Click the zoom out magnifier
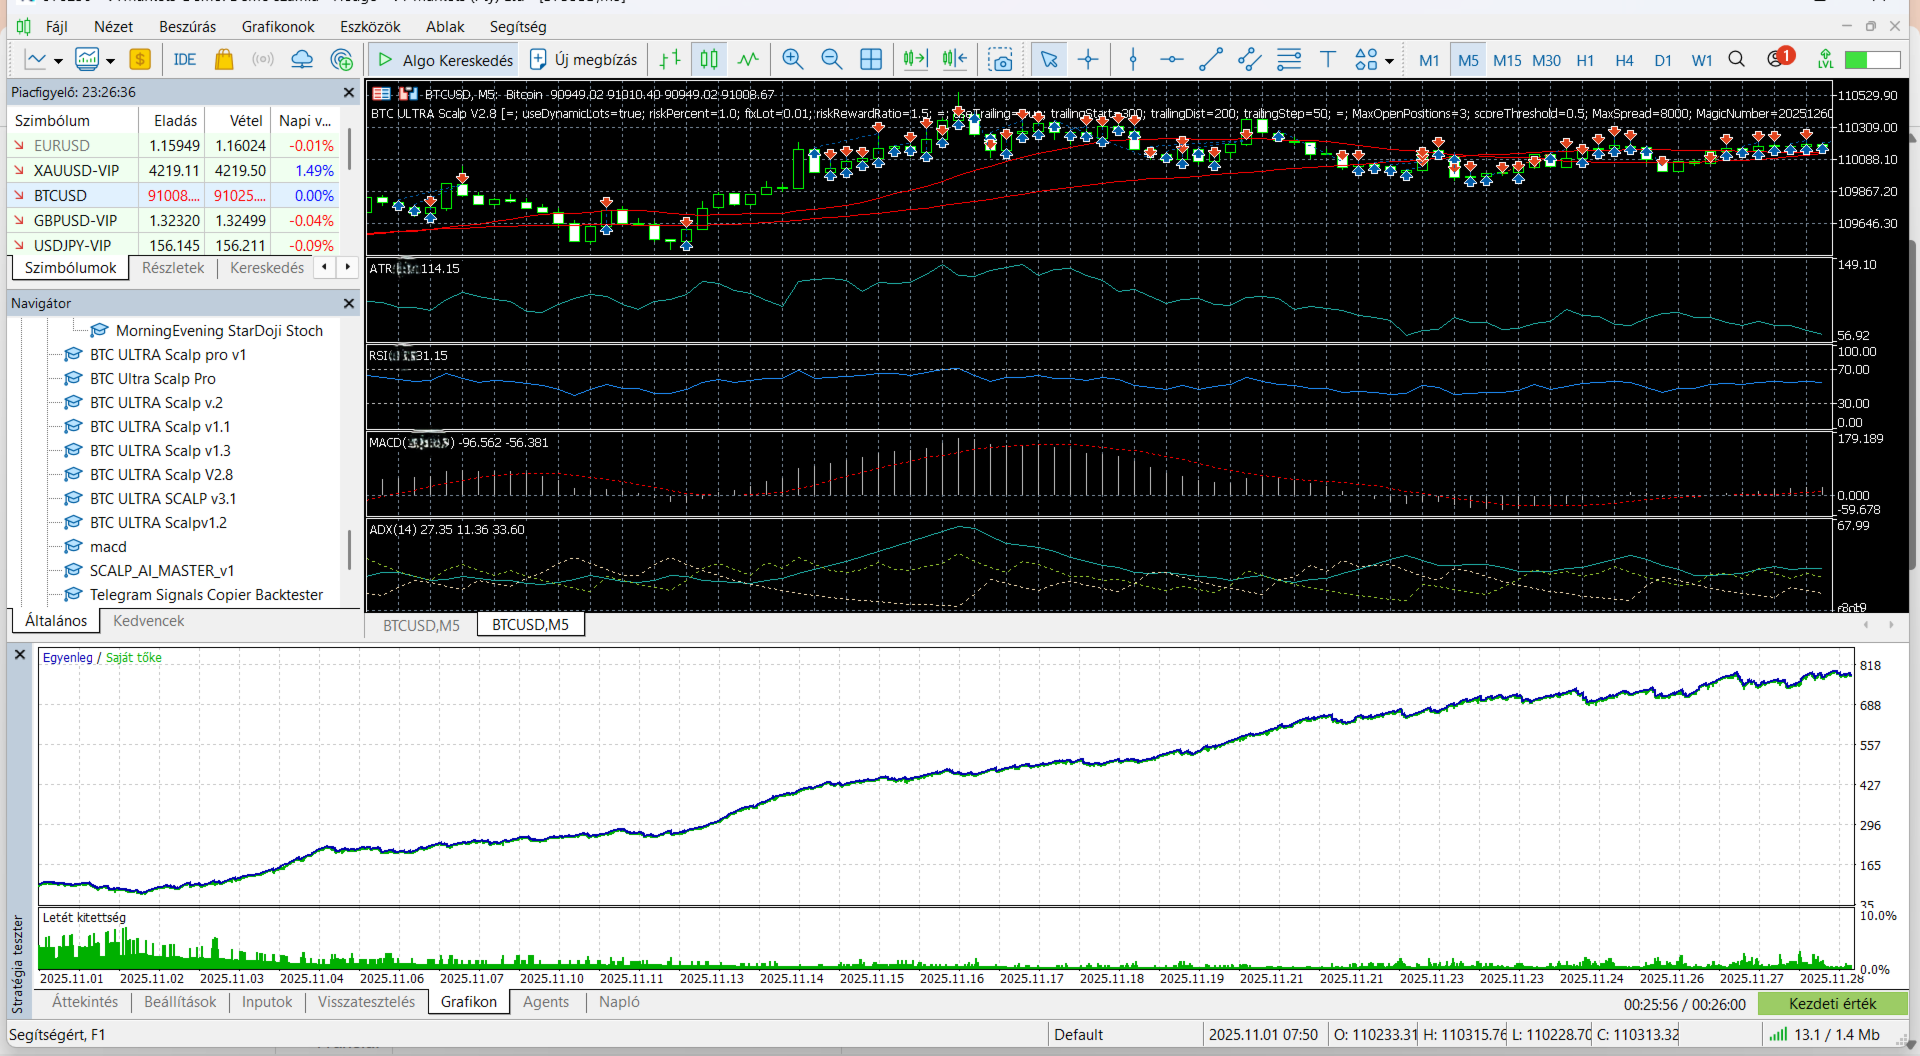This screenshot has width=1920, height=1056. (831, 60)
